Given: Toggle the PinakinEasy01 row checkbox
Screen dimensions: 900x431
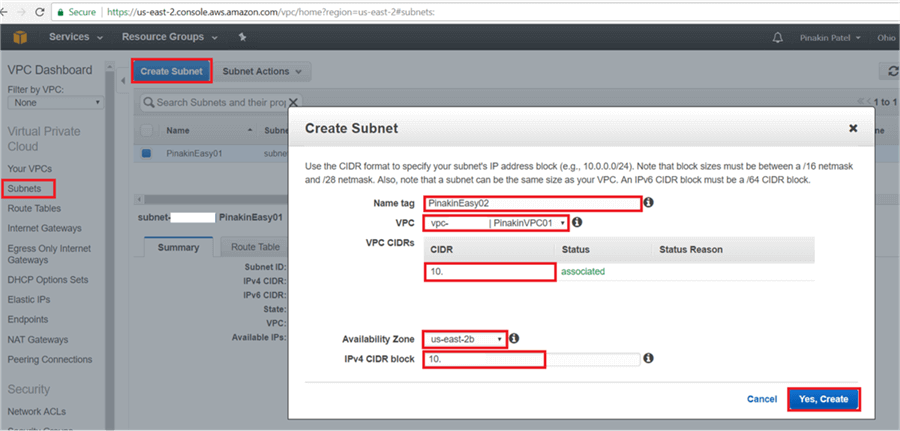Looking at the screenshot, I should 146,153.
